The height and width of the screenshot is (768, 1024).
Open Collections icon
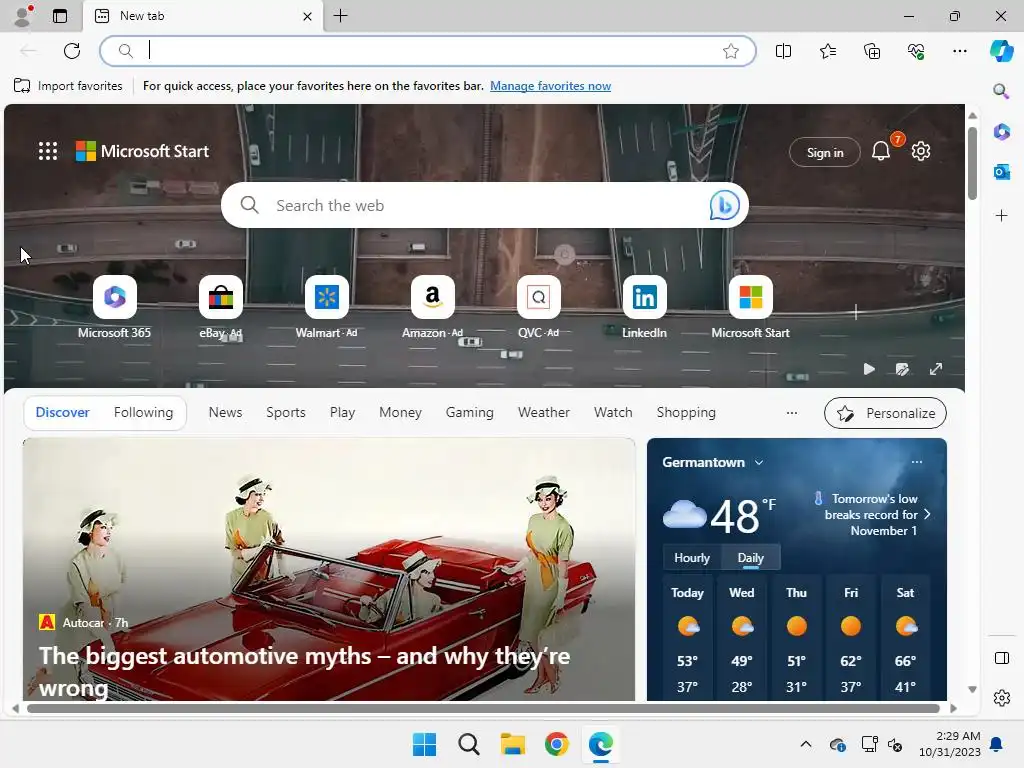point(872,51)
